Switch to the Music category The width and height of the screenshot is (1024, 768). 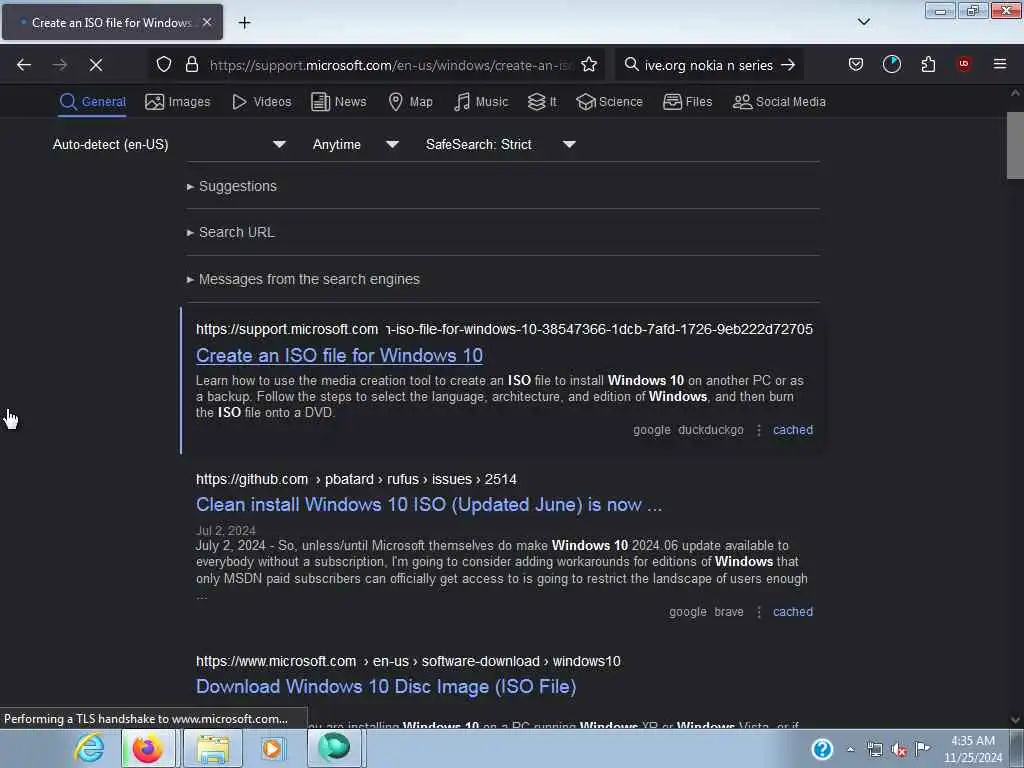click(481, 102)
